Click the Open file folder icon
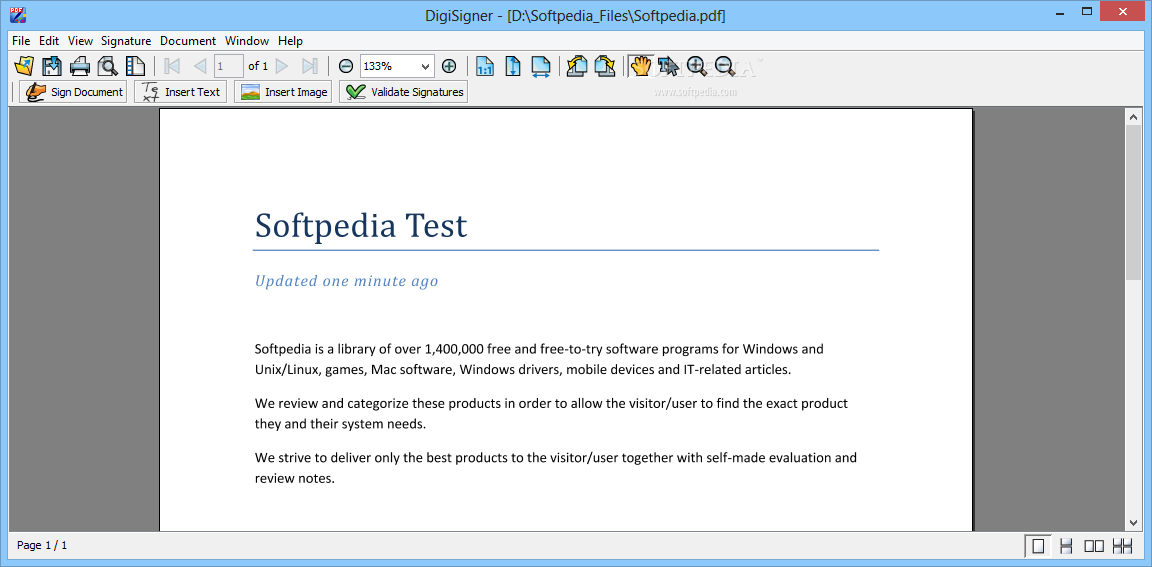1152x567 pixels. (x=24, y=66)
